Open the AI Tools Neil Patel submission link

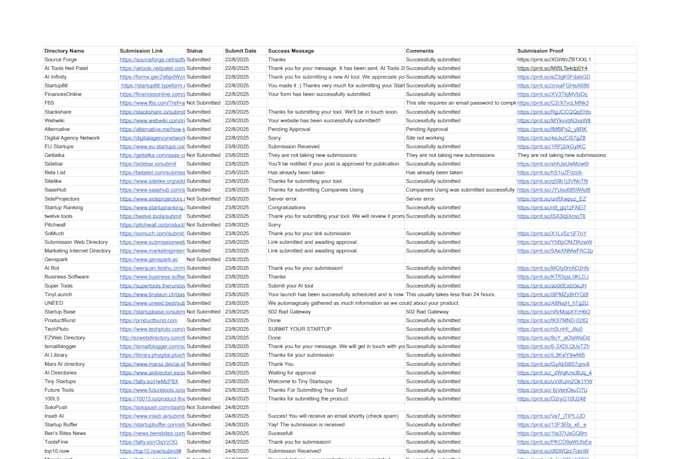pos(152,68)
